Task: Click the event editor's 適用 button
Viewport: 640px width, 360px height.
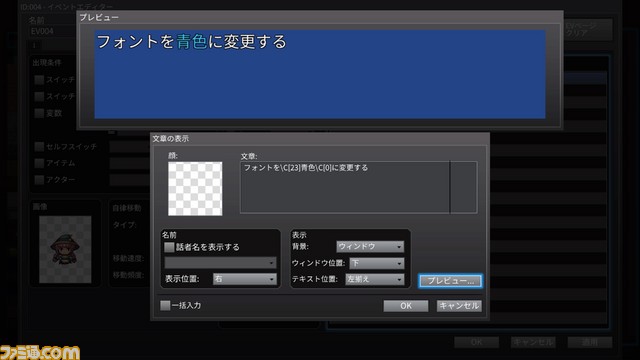Action: (589, 342)
